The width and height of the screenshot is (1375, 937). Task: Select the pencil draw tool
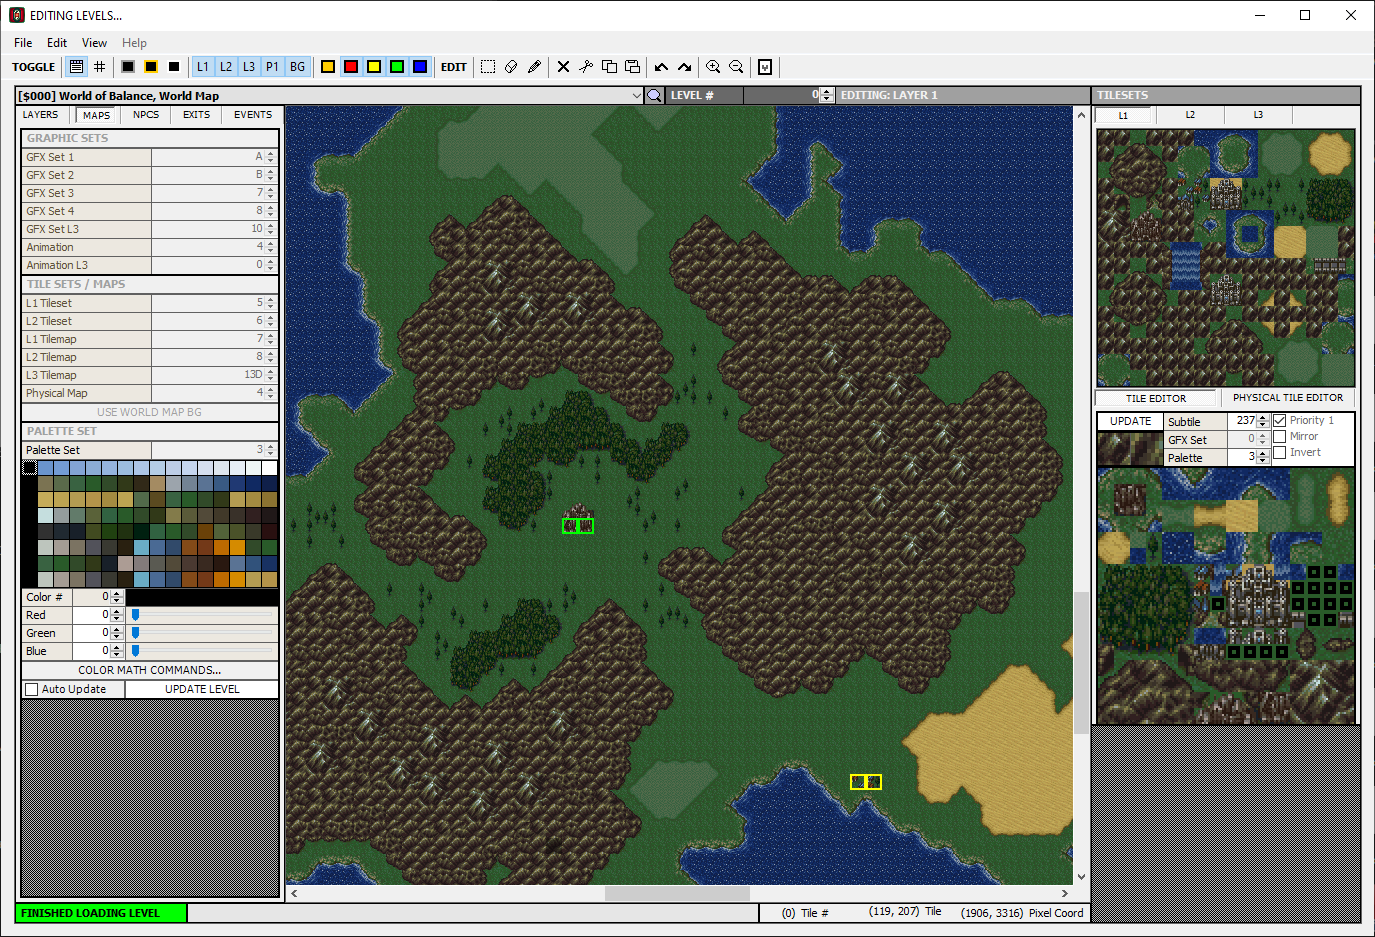pos(534,67)
